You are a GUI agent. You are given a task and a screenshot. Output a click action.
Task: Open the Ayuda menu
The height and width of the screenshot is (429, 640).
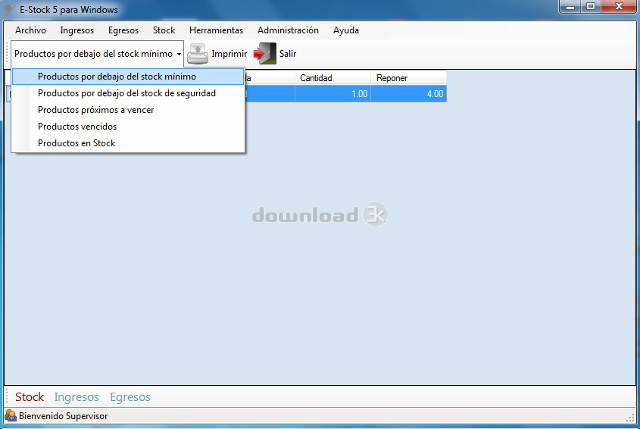[346, 30]
